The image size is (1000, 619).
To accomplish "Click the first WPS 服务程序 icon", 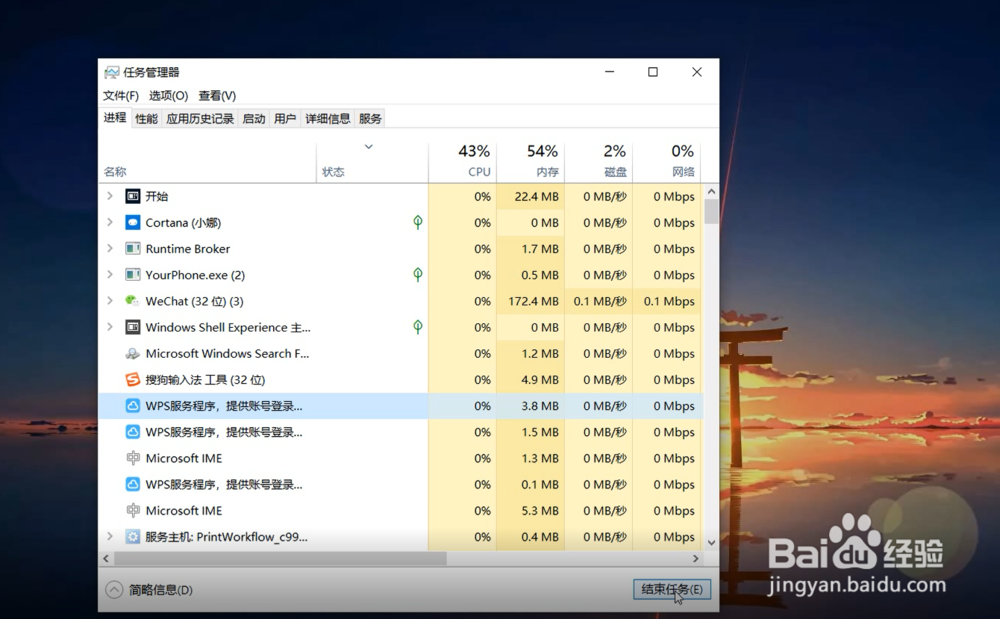I will click(131, 406).
